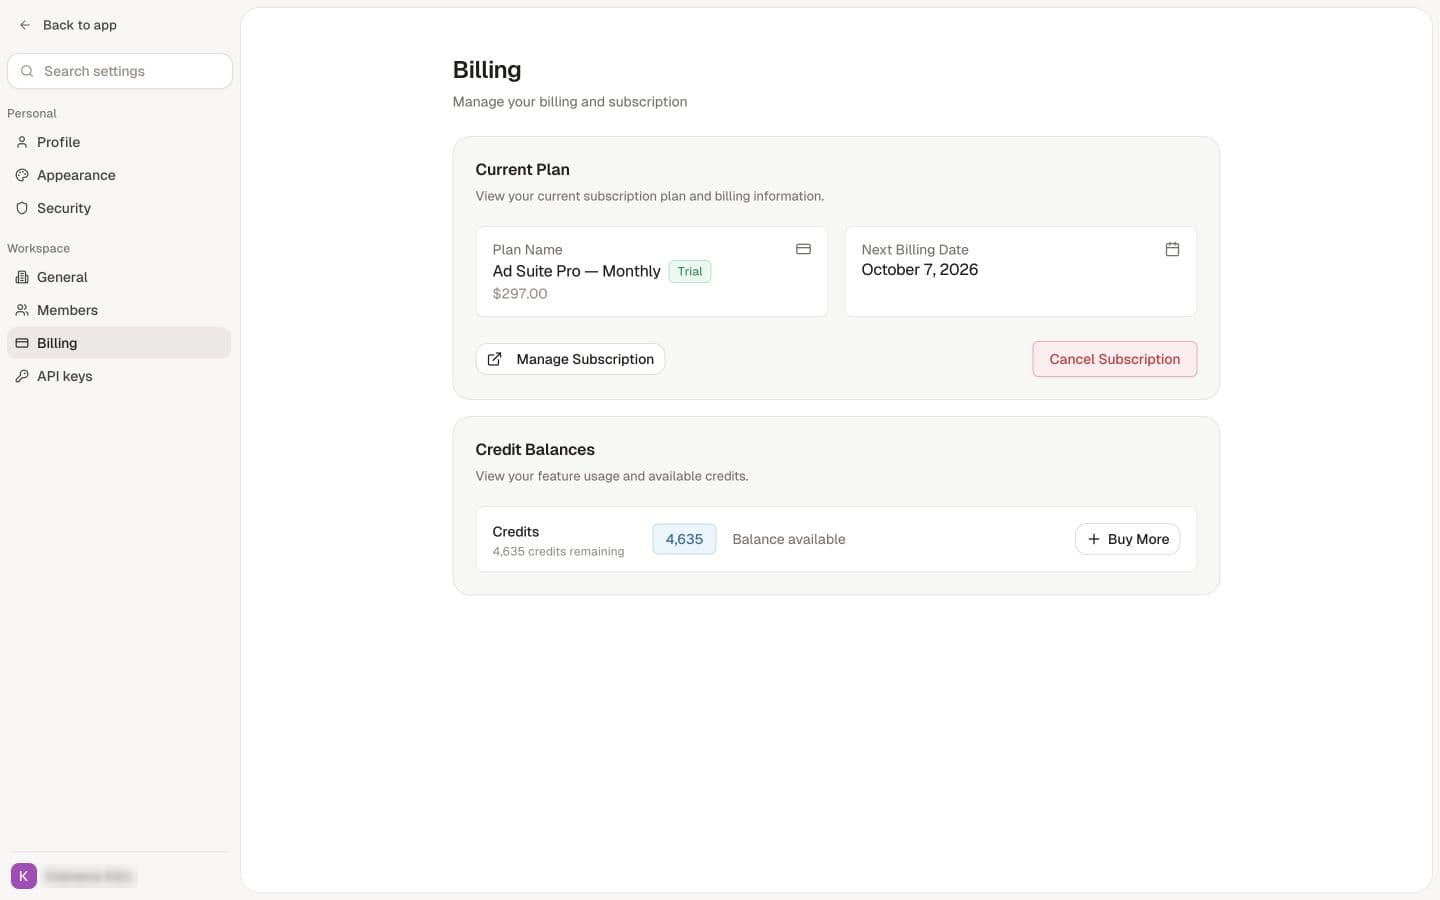This screenshot has height=900, width=1440.
Task: Click the Manage Subscription button
Action: 570,359
